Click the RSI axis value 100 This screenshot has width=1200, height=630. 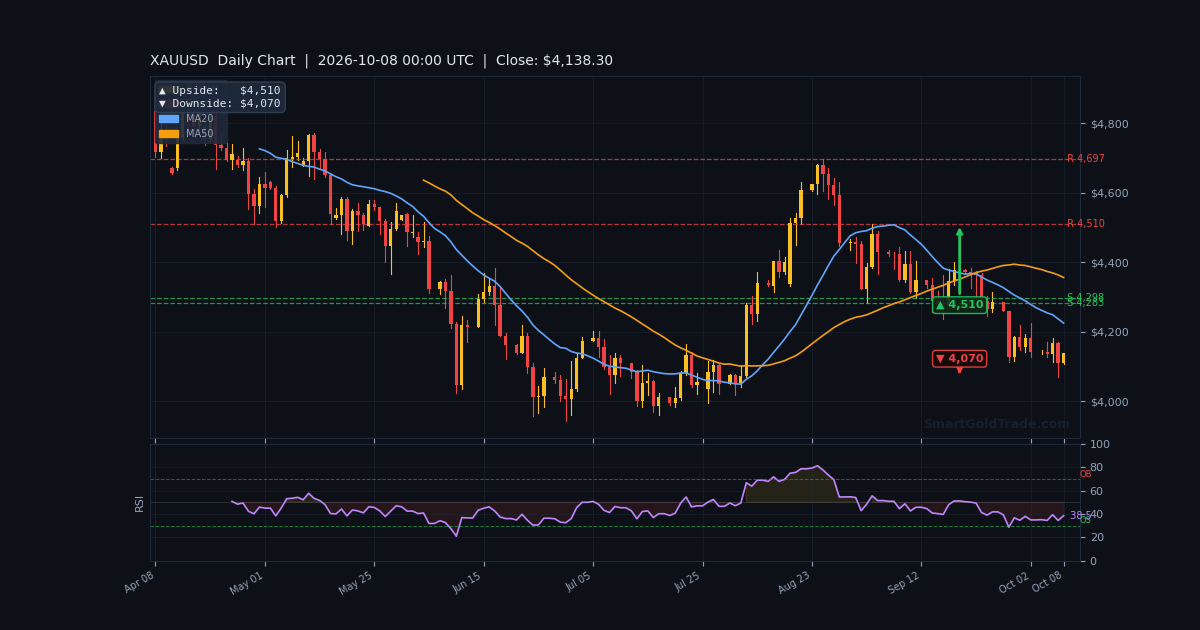[1100, 444]
